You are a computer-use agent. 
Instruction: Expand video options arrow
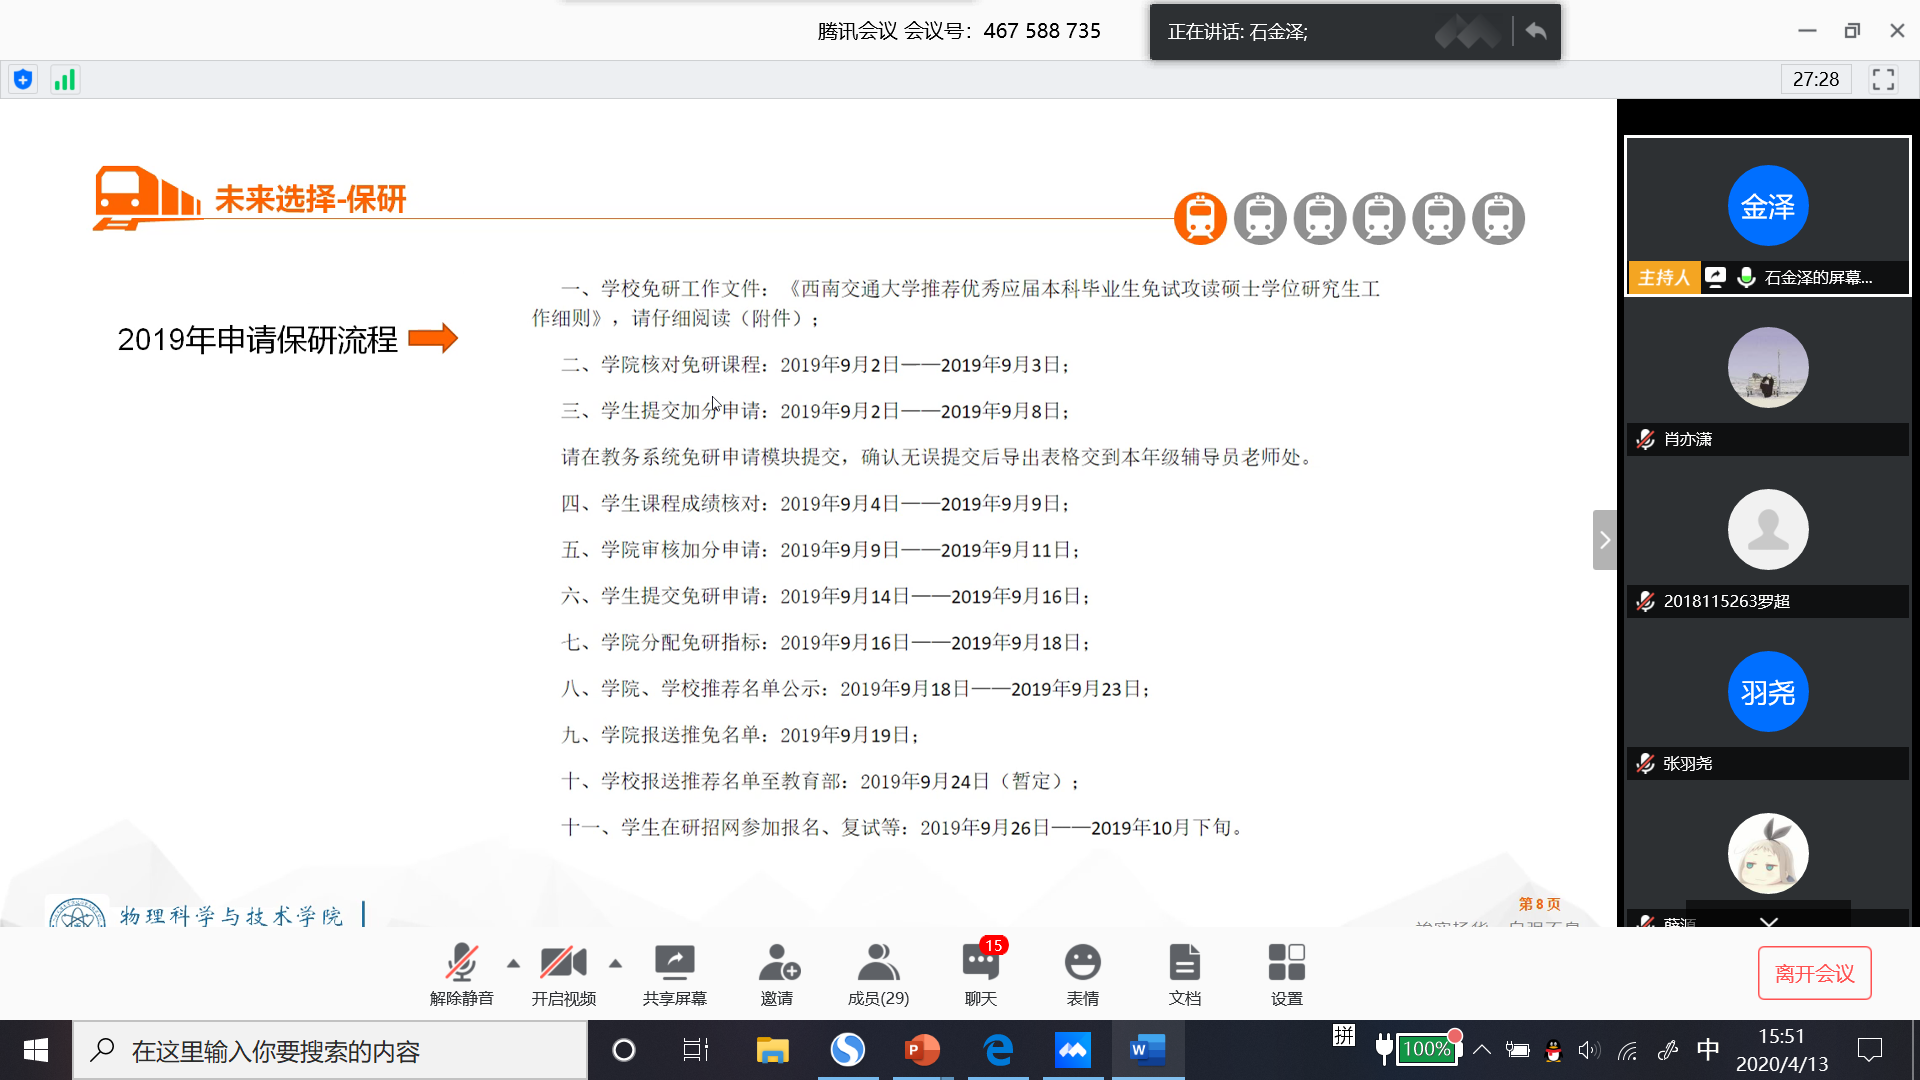[x=615, y=964]
